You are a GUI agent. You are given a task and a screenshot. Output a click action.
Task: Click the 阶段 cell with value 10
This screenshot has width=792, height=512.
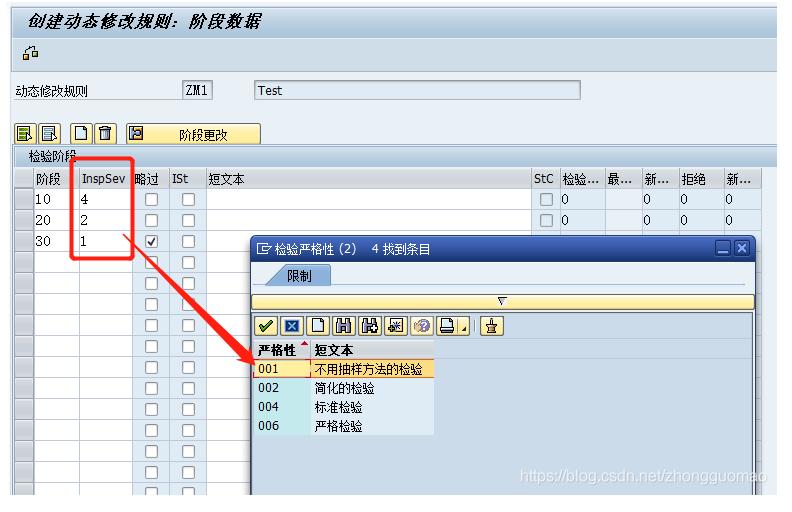click(x=56, y=199)
